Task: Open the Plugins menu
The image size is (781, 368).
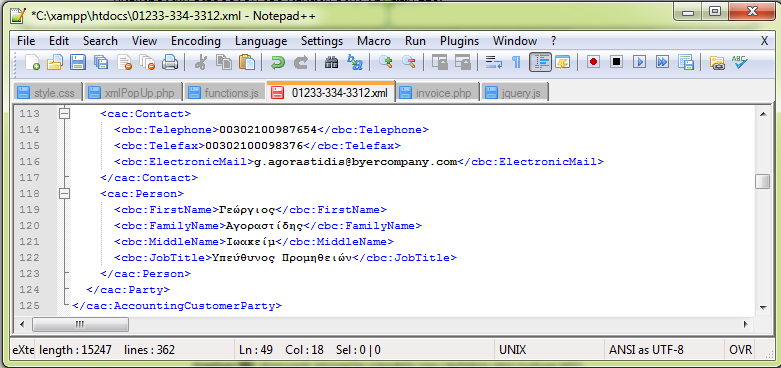Action: point(459,41)
